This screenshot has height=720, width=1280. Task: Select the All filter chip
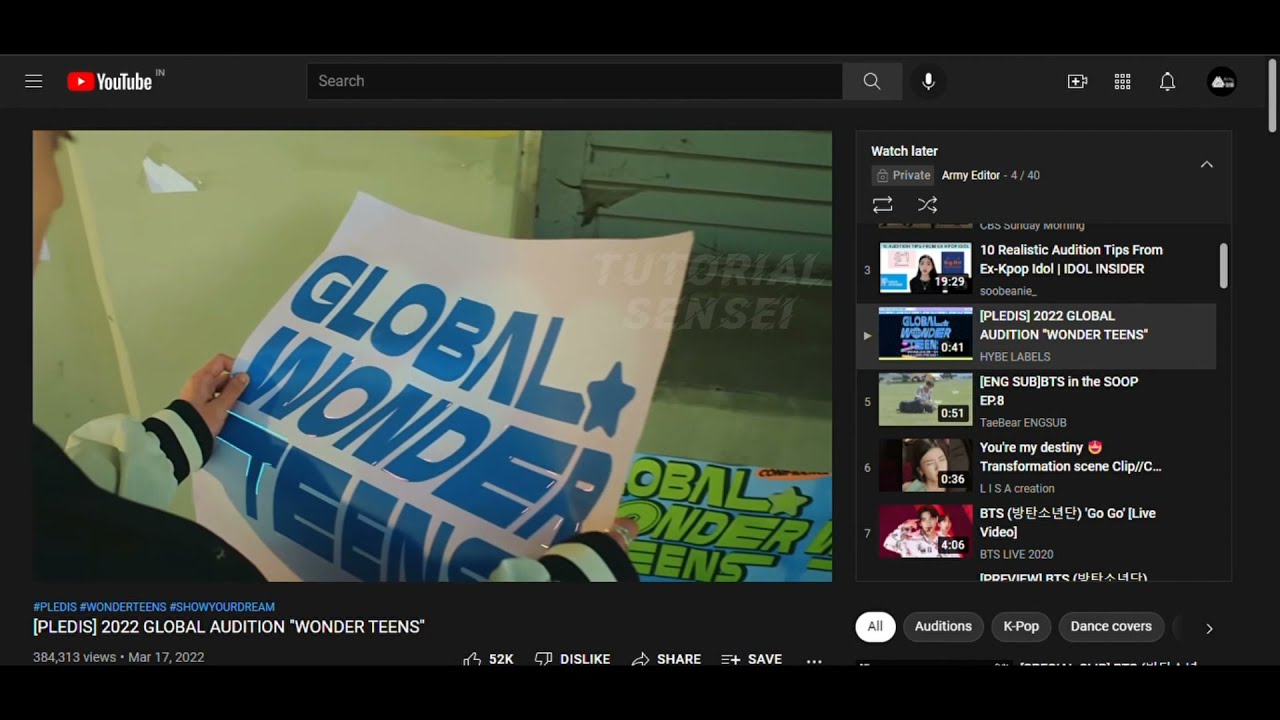(x=875, y=626)
